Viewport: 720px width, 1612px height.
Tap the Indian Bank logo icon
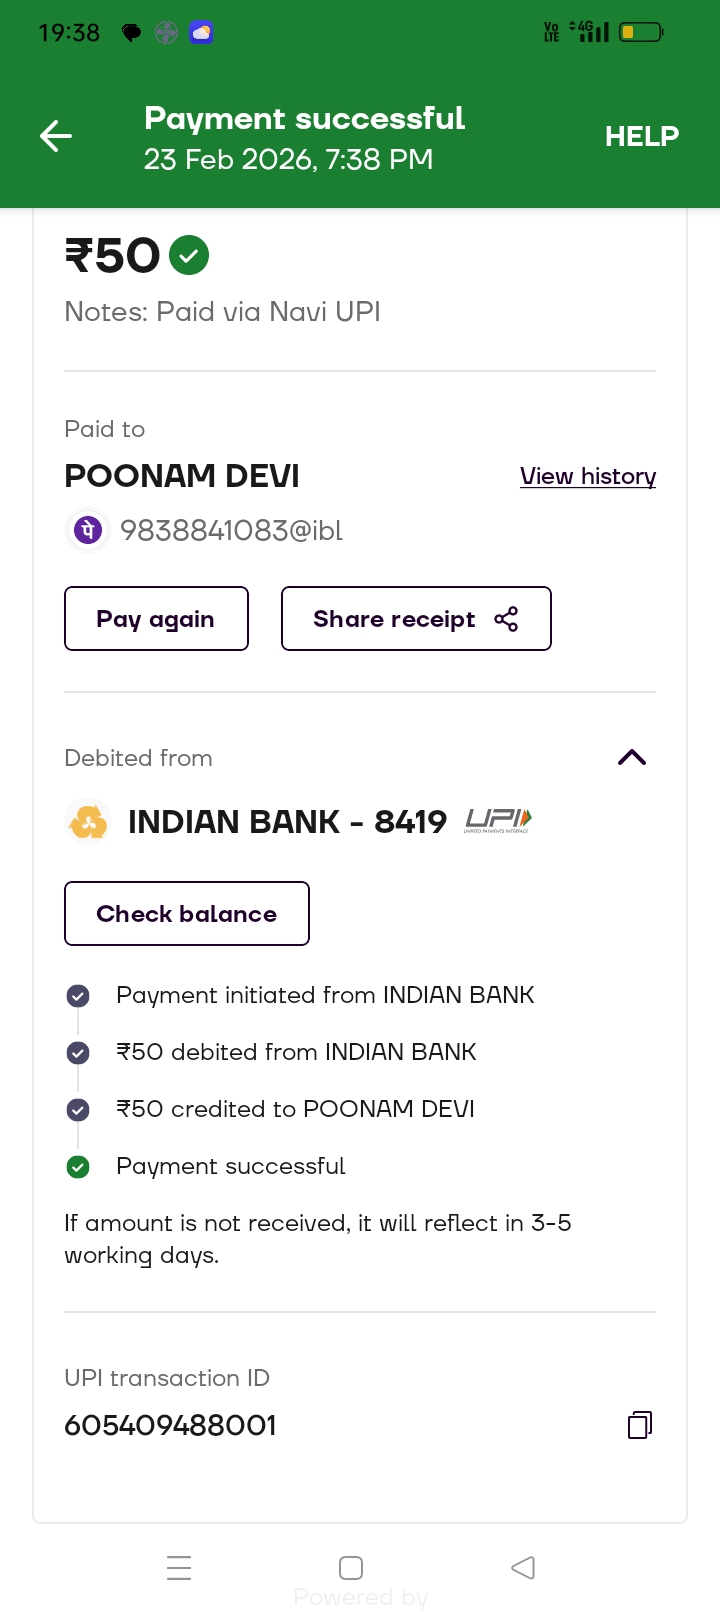(88, 822)
